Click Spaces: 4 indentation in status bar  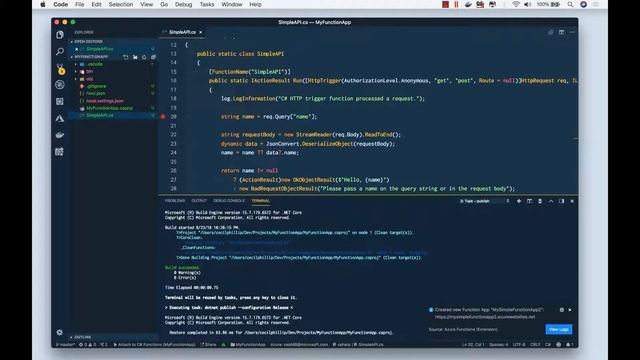tap(498, 344)
